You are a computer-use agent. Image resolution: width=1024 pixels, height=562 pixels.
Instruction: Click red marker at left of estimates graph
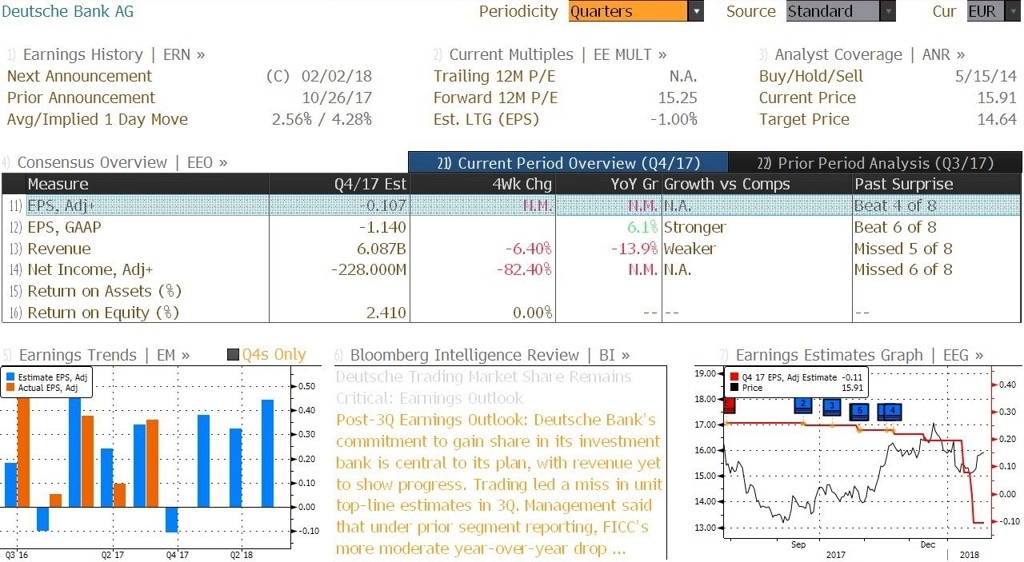729,405
